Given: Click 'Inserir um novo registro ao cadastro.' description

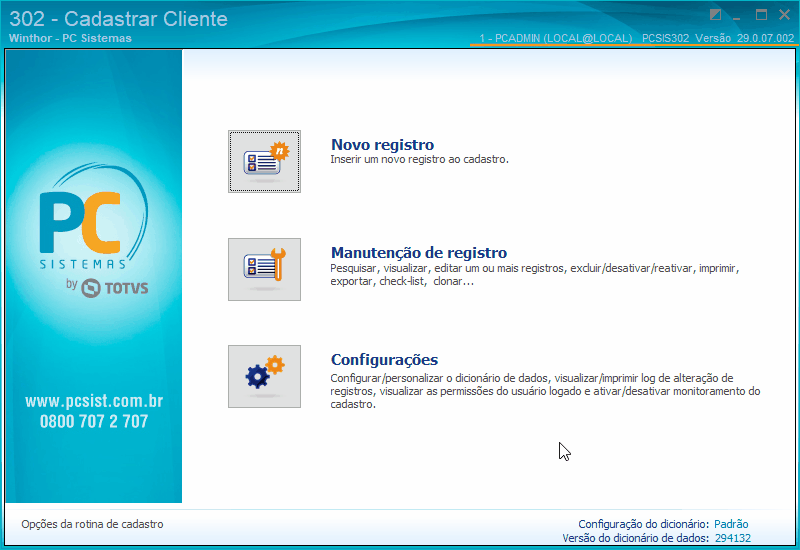Looking at the screenshot, I should 419,159.
